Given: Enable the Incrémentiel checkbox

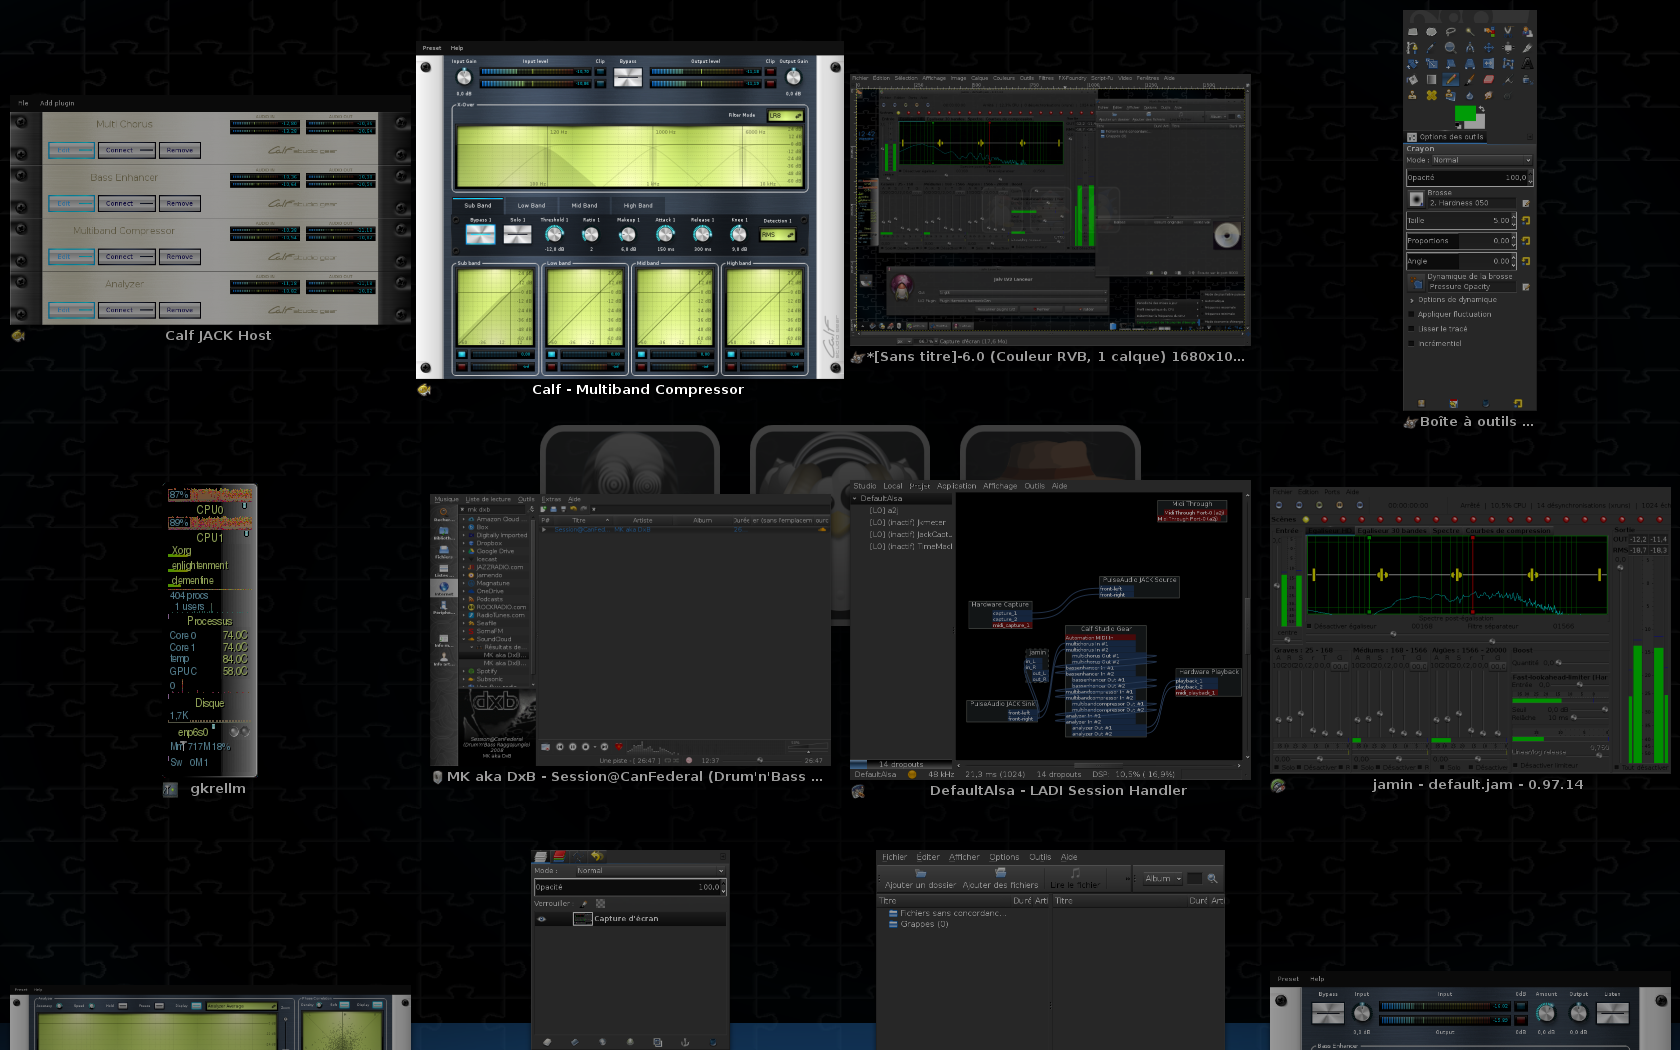Looking at the screenshot, I should 1412,343.
